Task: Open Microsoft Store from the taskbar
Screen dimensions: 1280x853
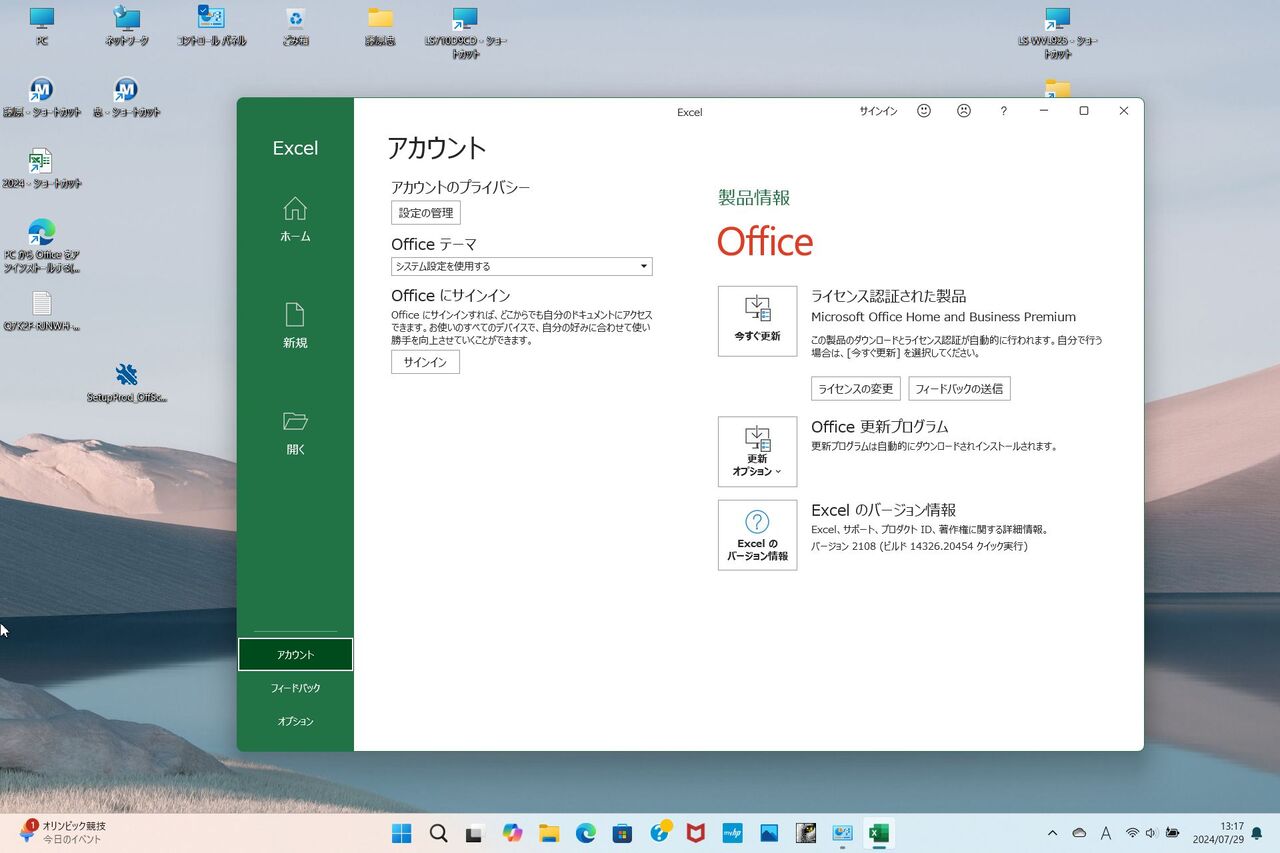Action: (622, 833)
